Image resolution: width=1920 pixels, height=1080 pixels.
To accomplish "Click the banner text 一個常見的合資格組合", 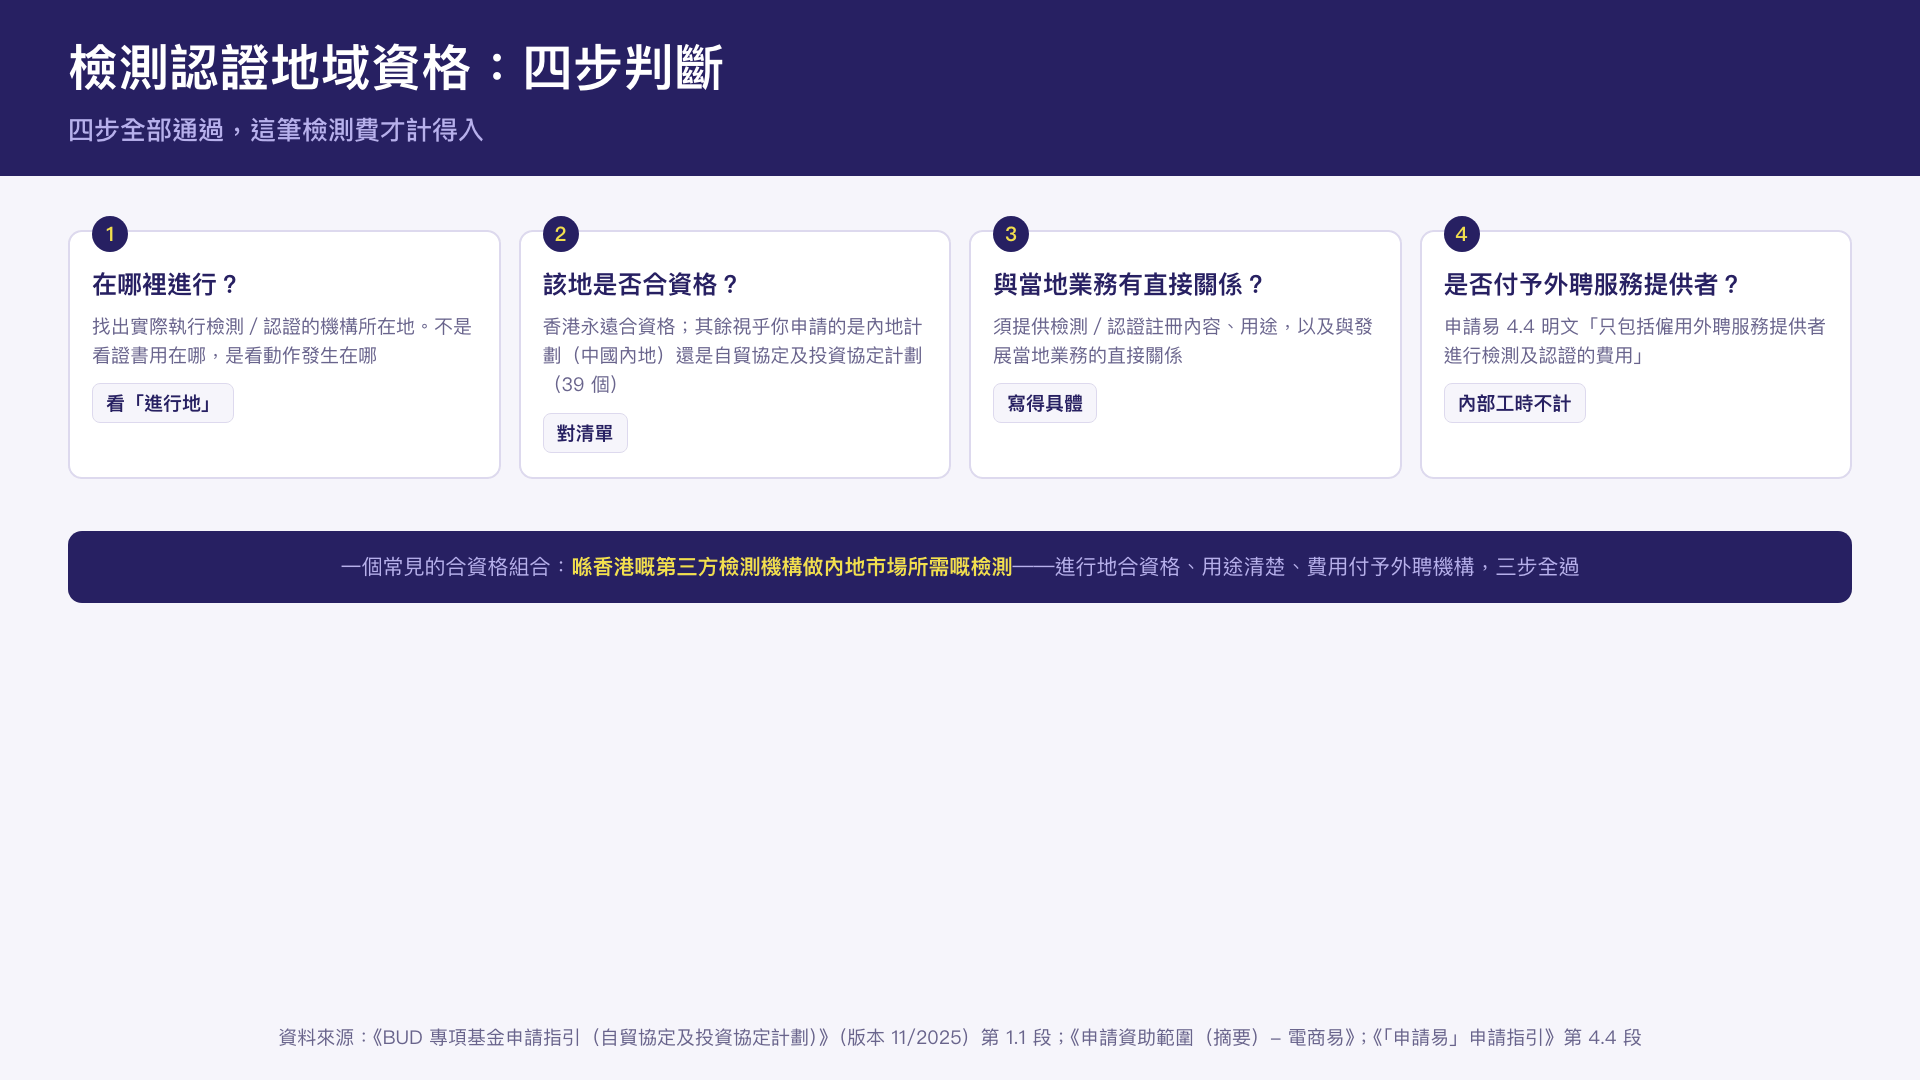I will (445, 567).
